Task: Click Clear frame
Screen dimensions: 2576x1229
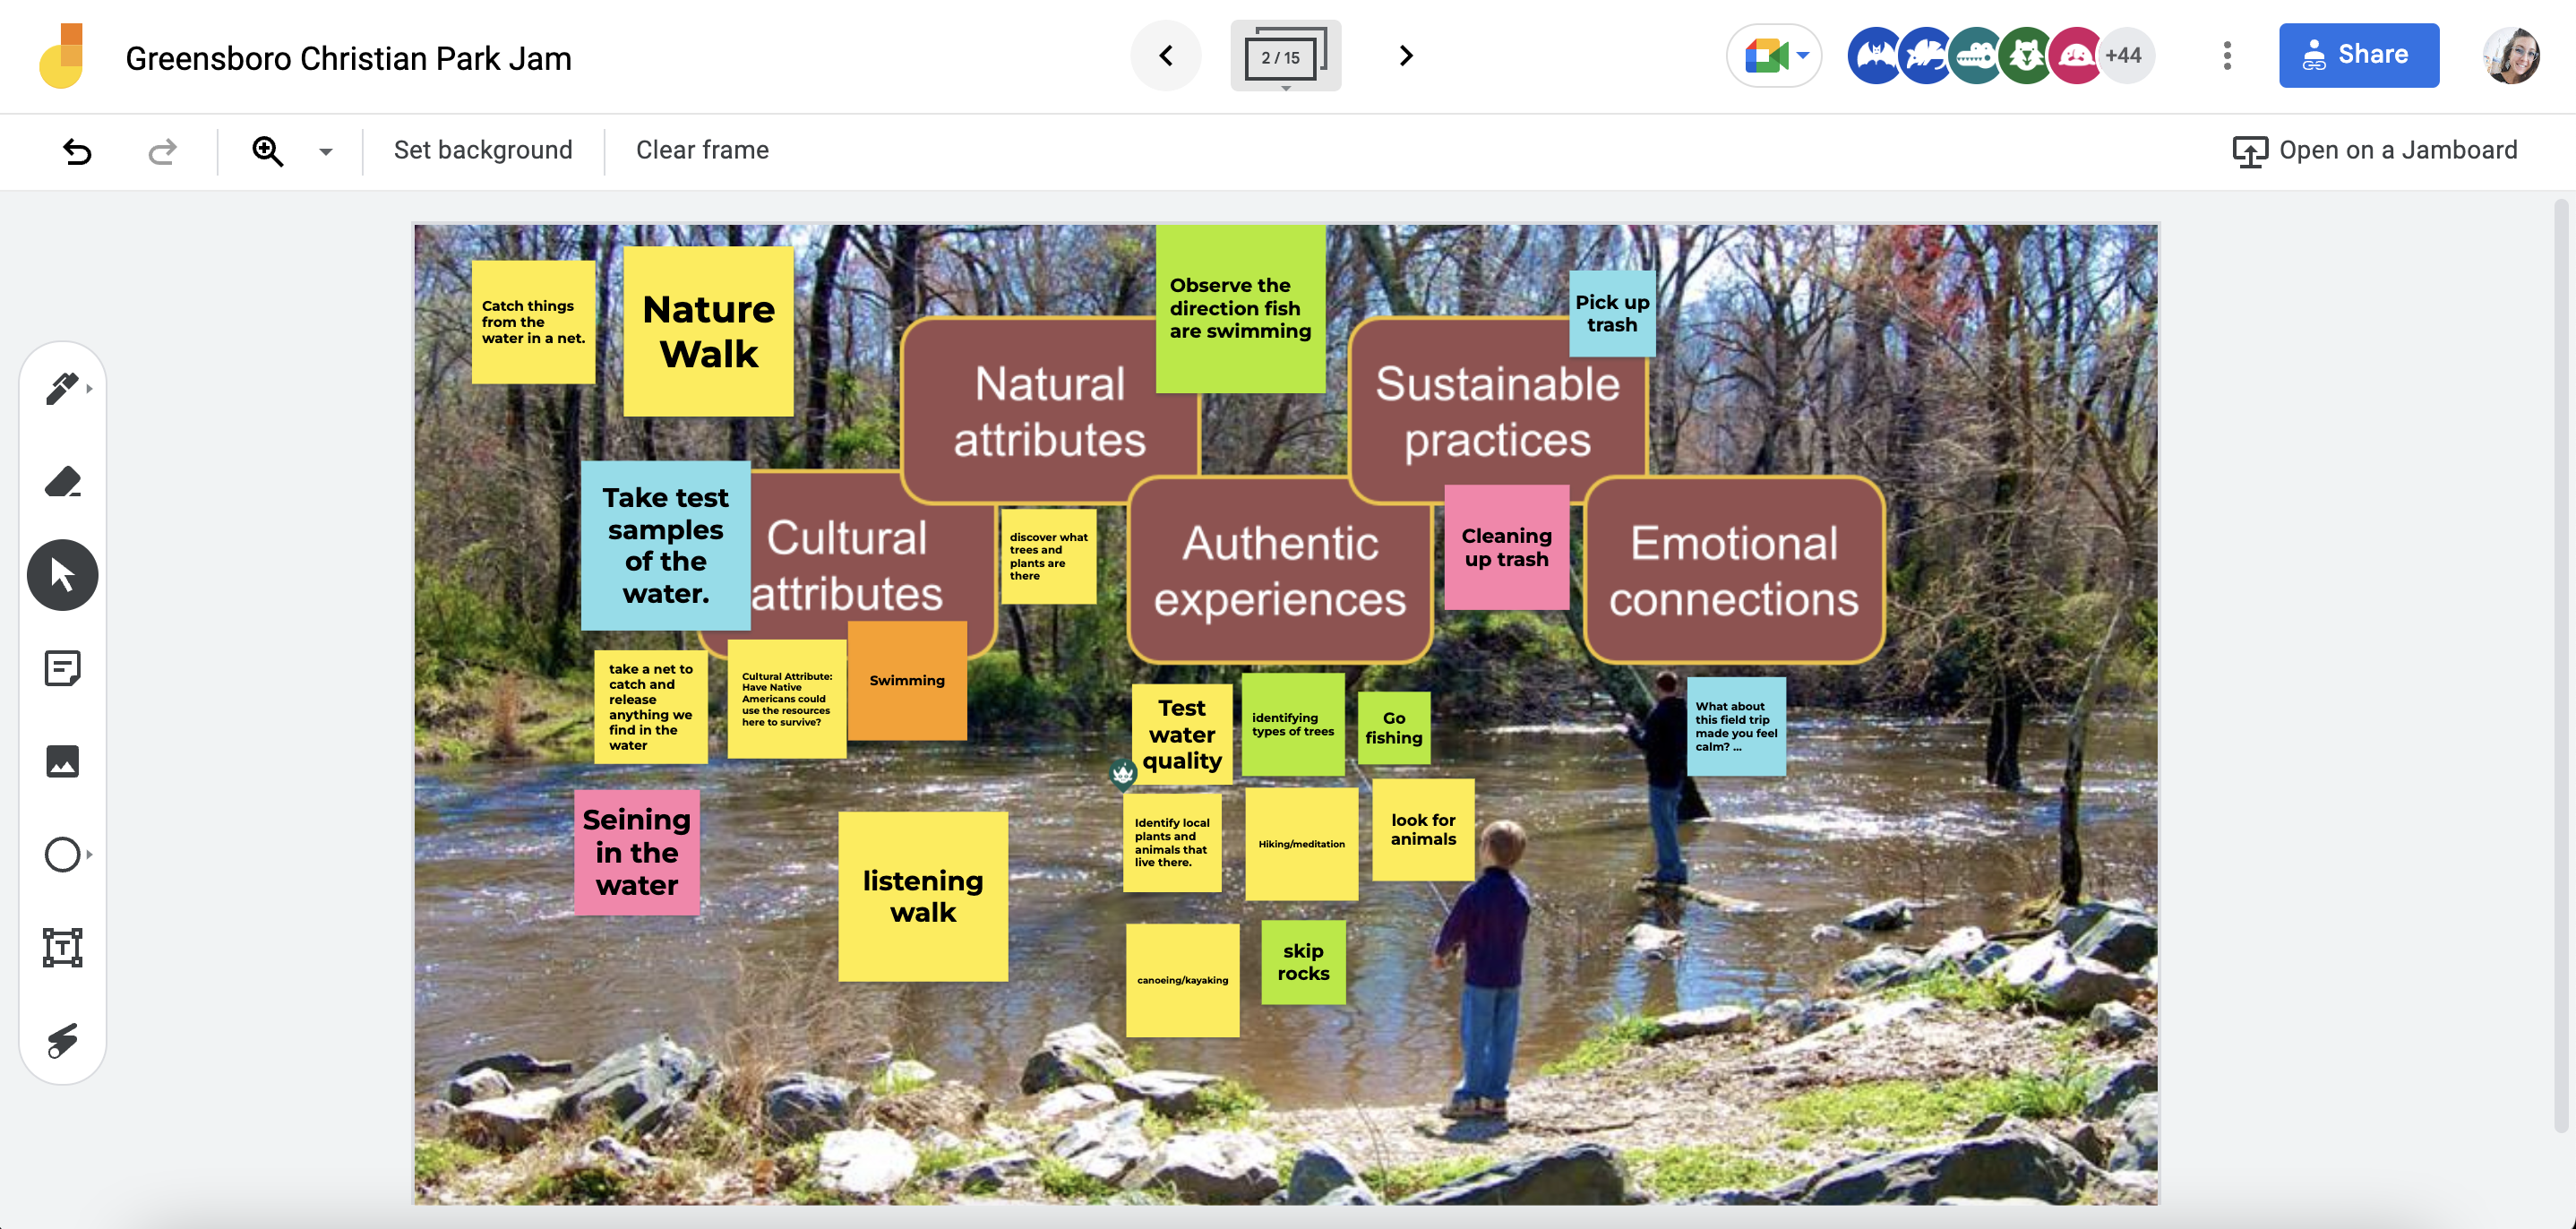Action: pyautogui.click(x=702, y=150)
